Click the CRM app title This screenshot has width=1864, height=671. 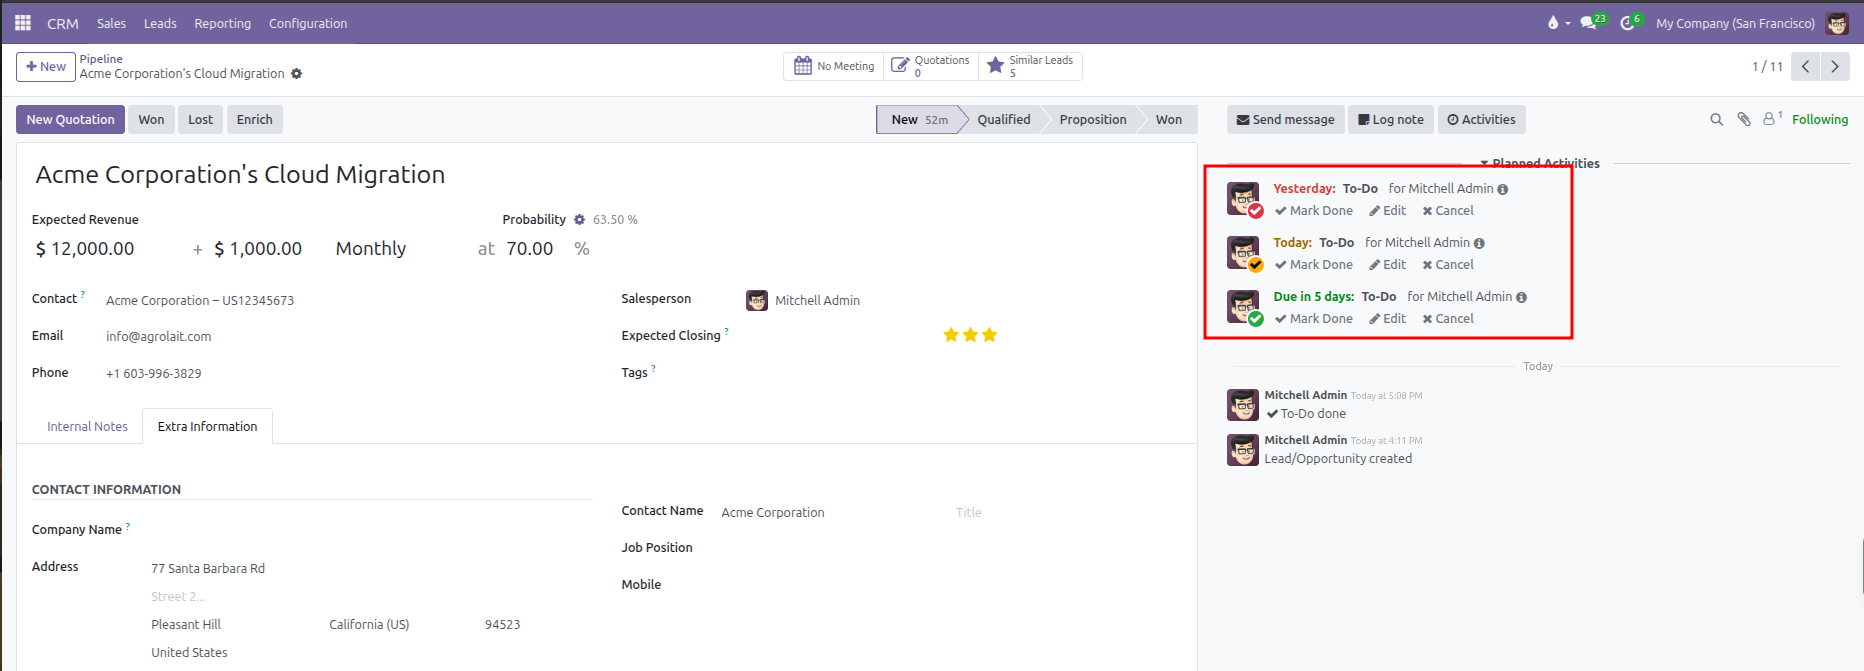63,23
